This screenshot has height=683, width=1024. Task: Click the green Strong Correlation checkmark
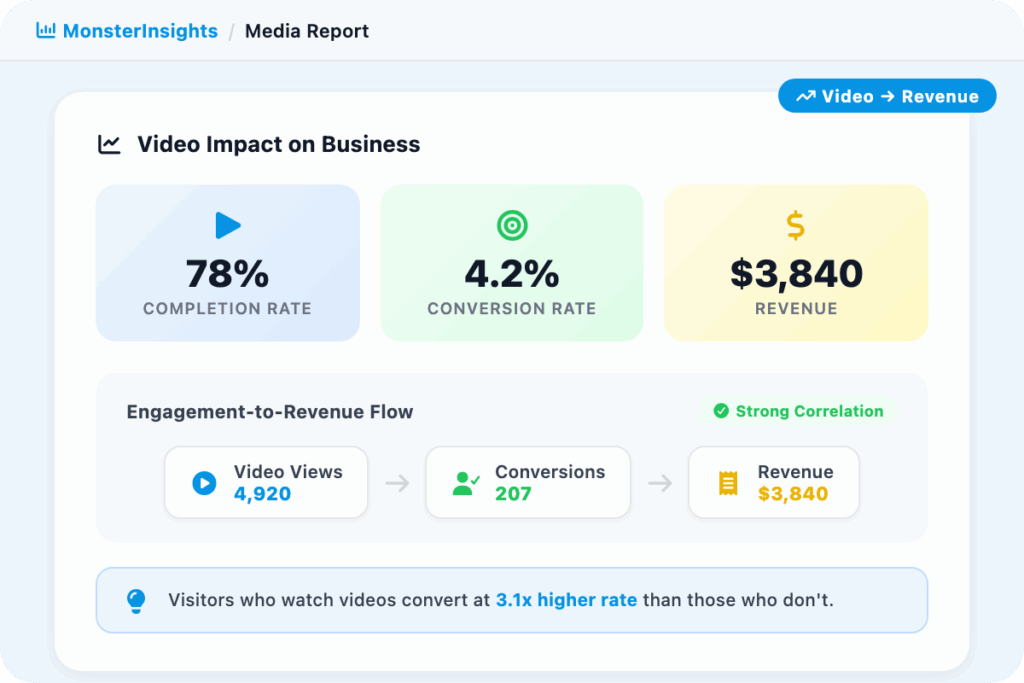click(721, 411)
